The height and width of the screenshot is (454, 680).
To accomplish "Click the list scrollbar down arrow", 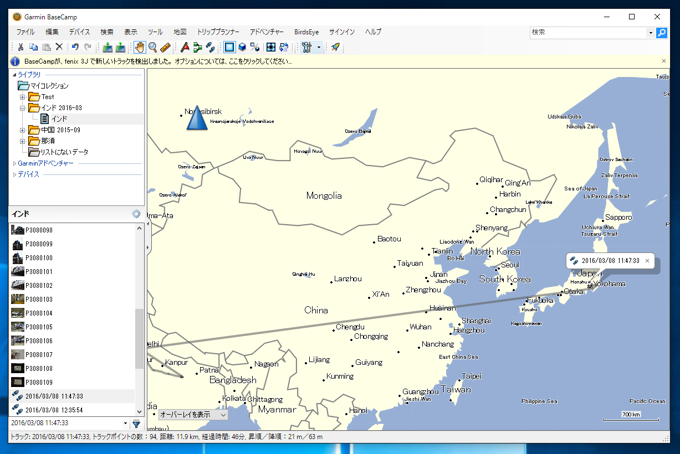I will click(x=139, y=412).
